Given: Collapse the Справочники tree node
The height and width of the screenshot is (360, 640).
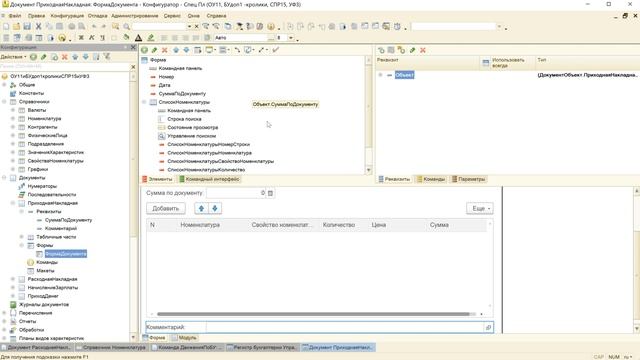Looking at the screenshot, I should click(x=4, y=102).
